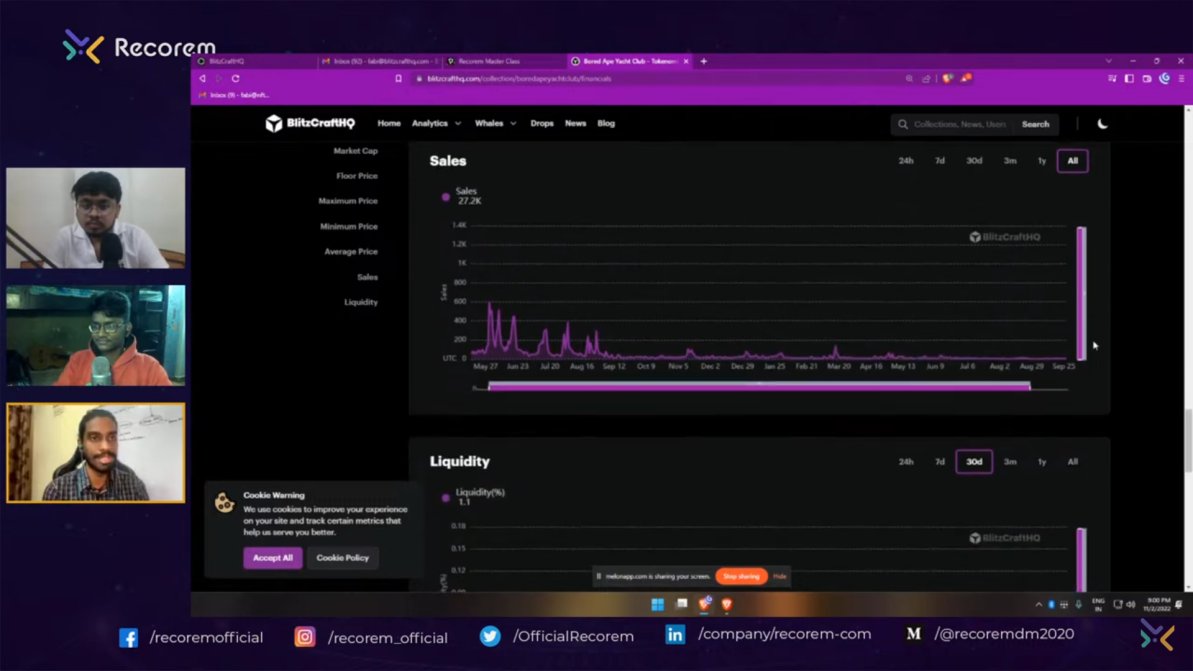Select Maximum Price in sidebar

[348, 201]
